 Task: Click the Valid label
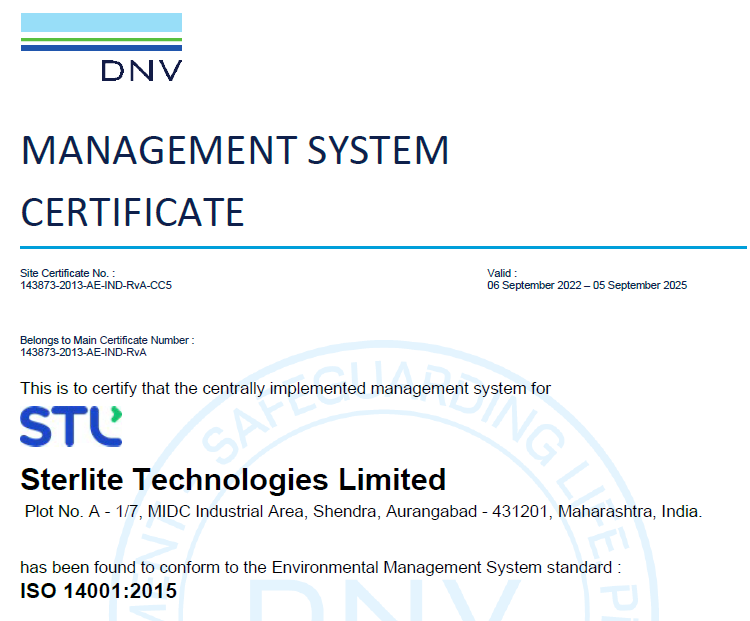click(x=502, y=273)
